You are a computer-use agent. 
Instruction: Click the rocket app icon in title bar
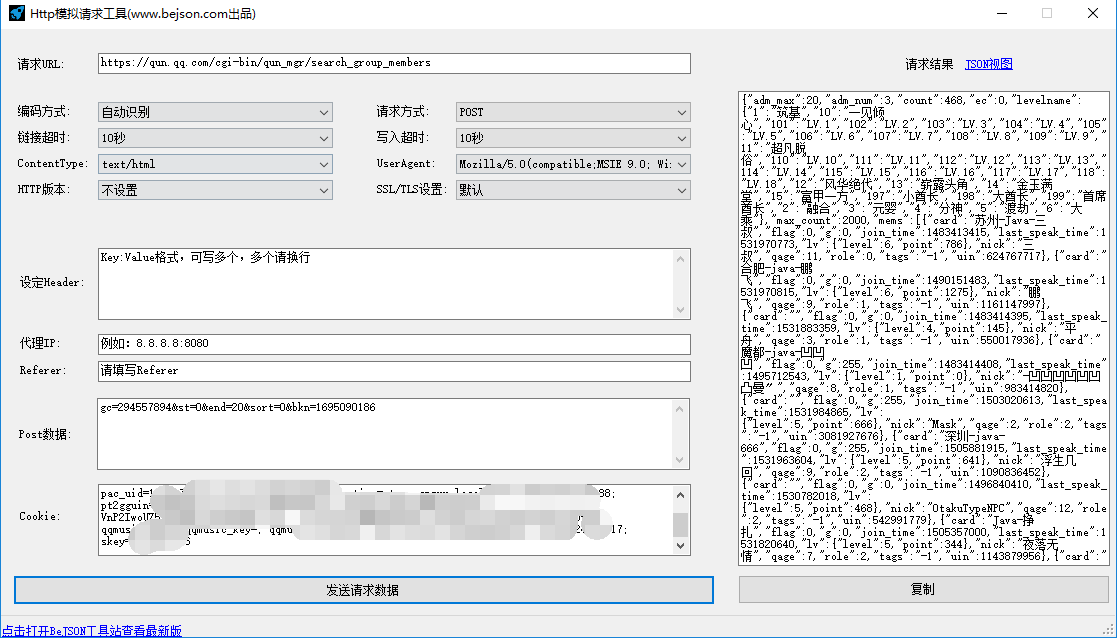pyautogui.click(x=17, y=14)
